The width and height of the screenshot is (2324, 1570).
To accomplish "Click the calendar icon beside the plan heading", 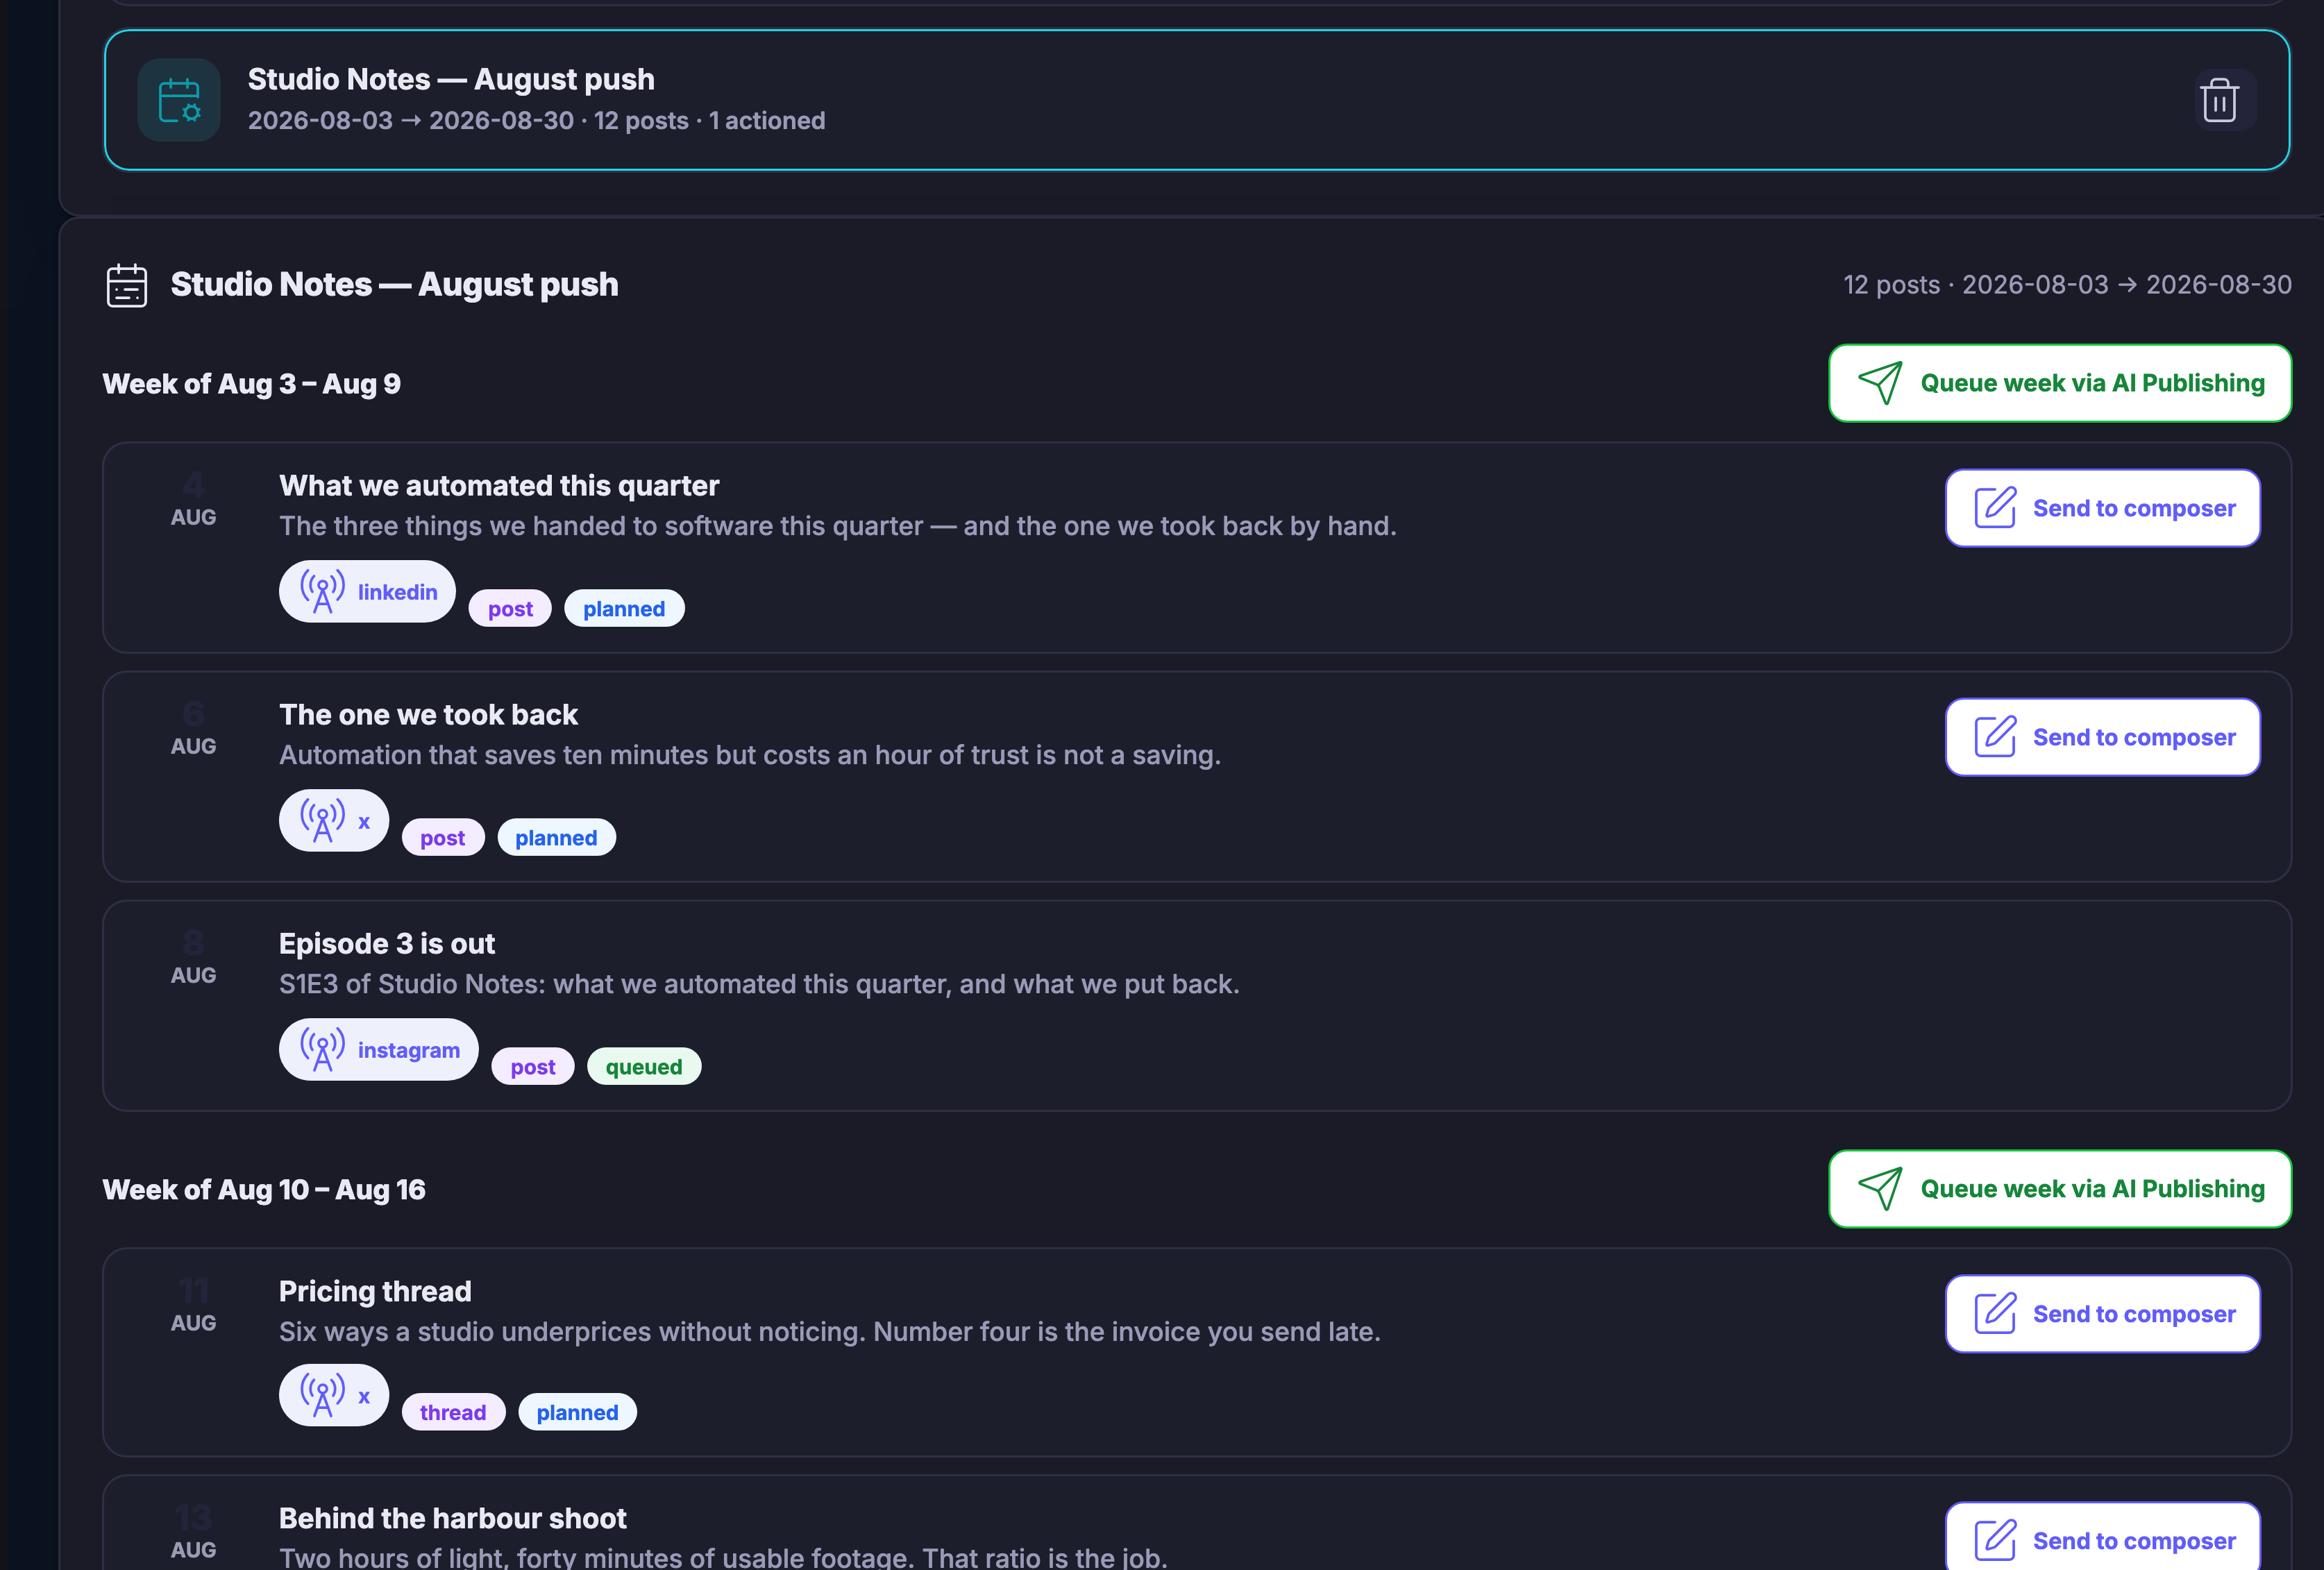I will click(x=127, y=286).
